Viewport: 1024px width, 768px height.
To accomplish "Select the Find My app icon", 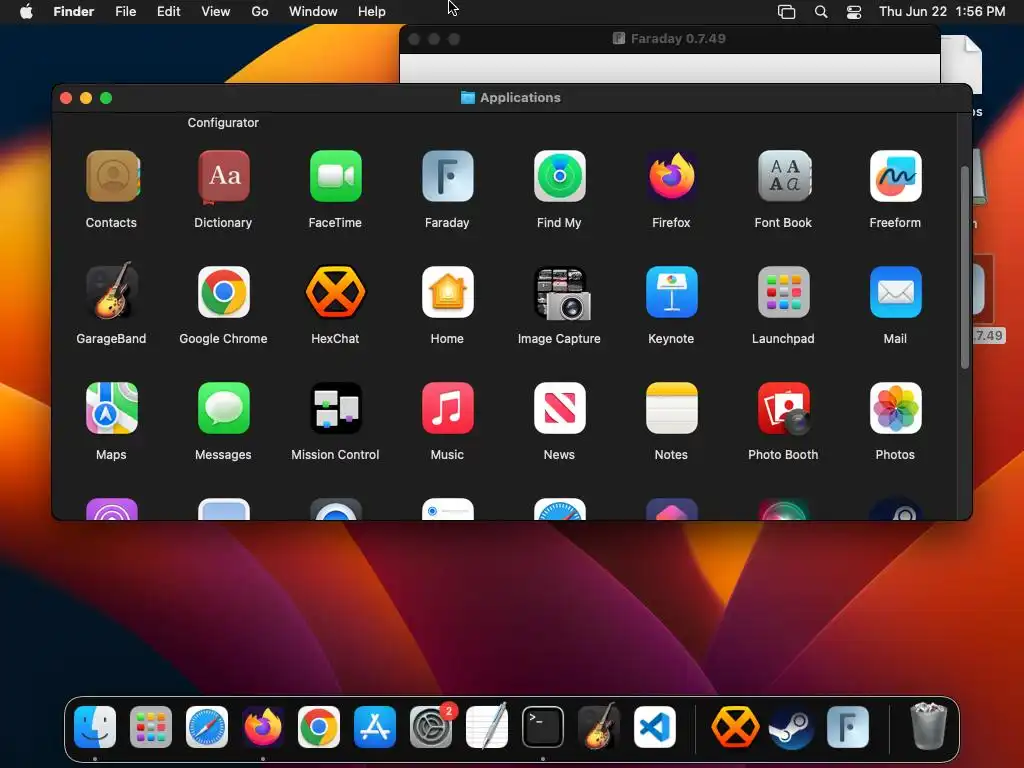I will click(x=559, y=176).
